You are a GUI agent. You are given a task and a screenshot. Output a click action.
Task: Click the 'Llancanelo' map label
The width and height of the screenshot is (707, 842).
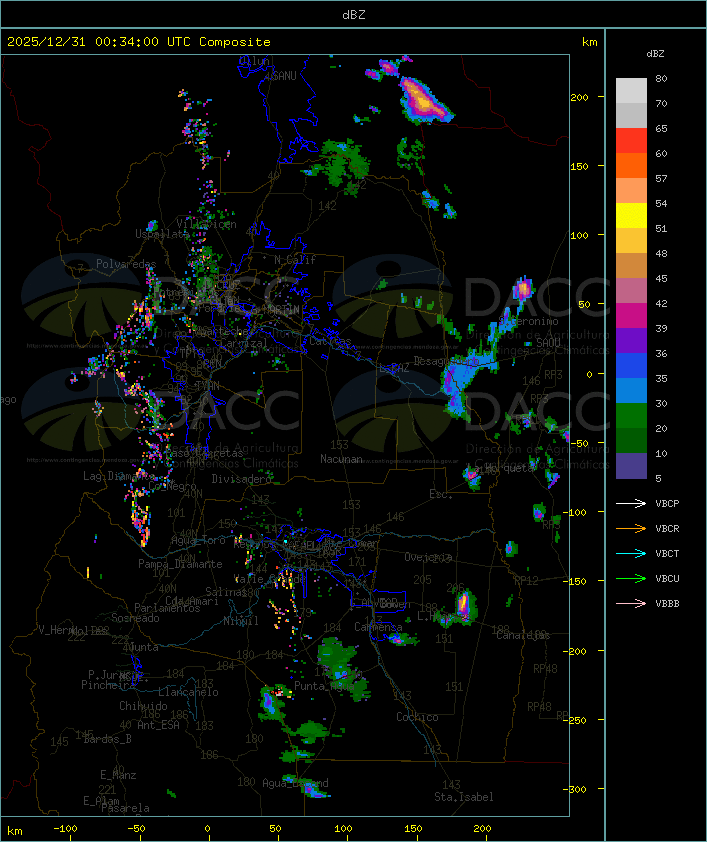pyautogui.click(x=188, y=692)
